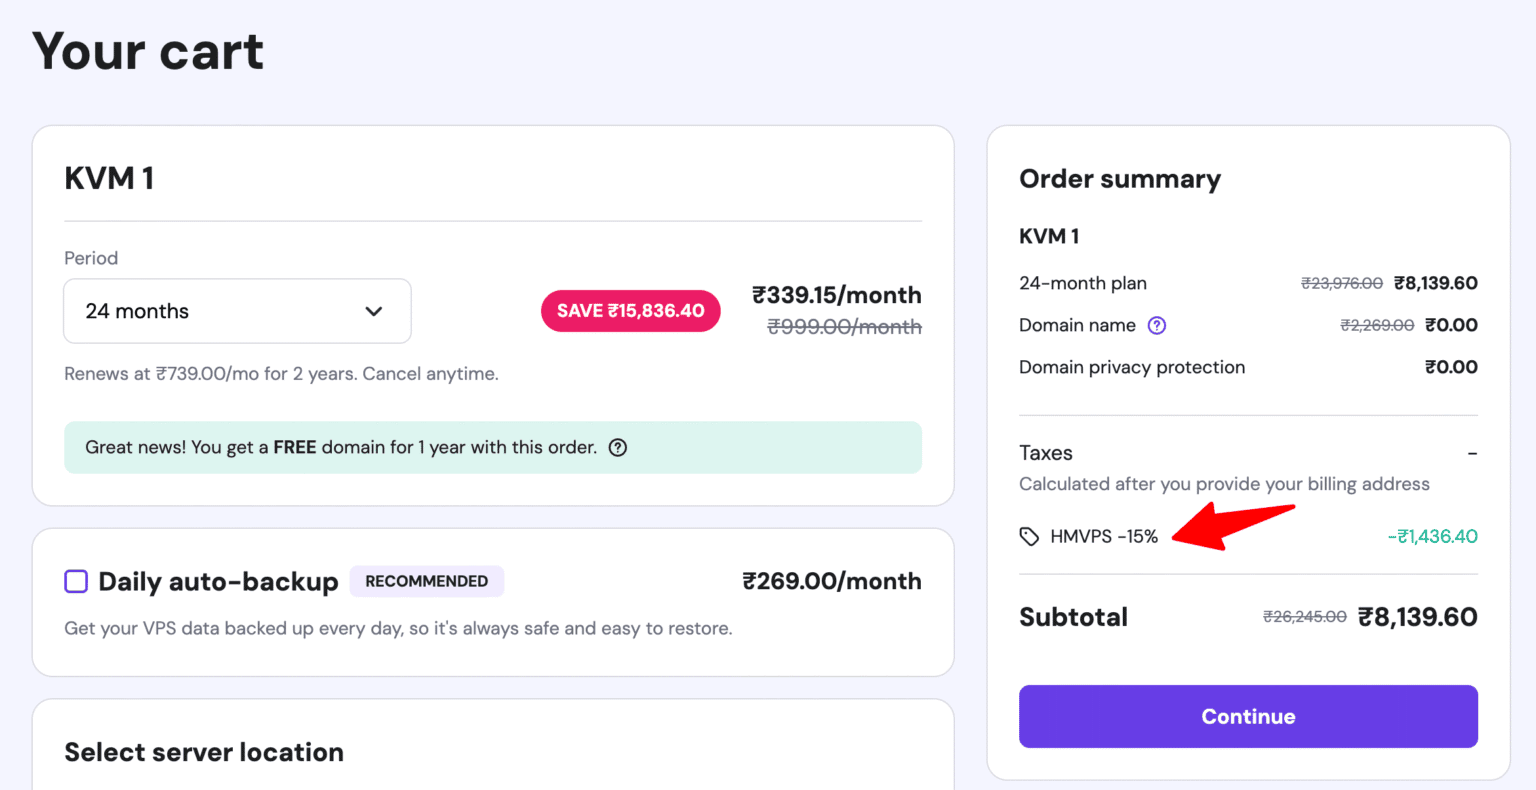1536x790 pixels.
Task: Click the coupon tag icon beside HMVPS
Action: (x=1029, y=536)
